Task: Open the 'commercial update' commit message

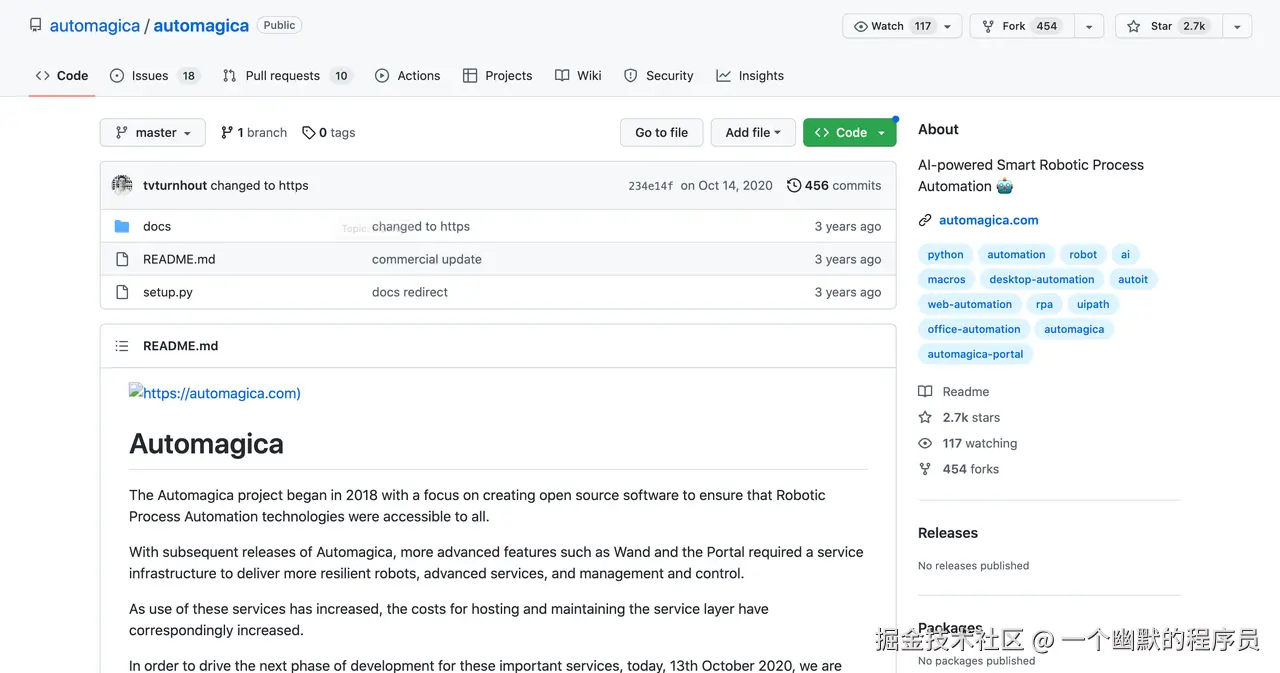Action: [427, 259]
